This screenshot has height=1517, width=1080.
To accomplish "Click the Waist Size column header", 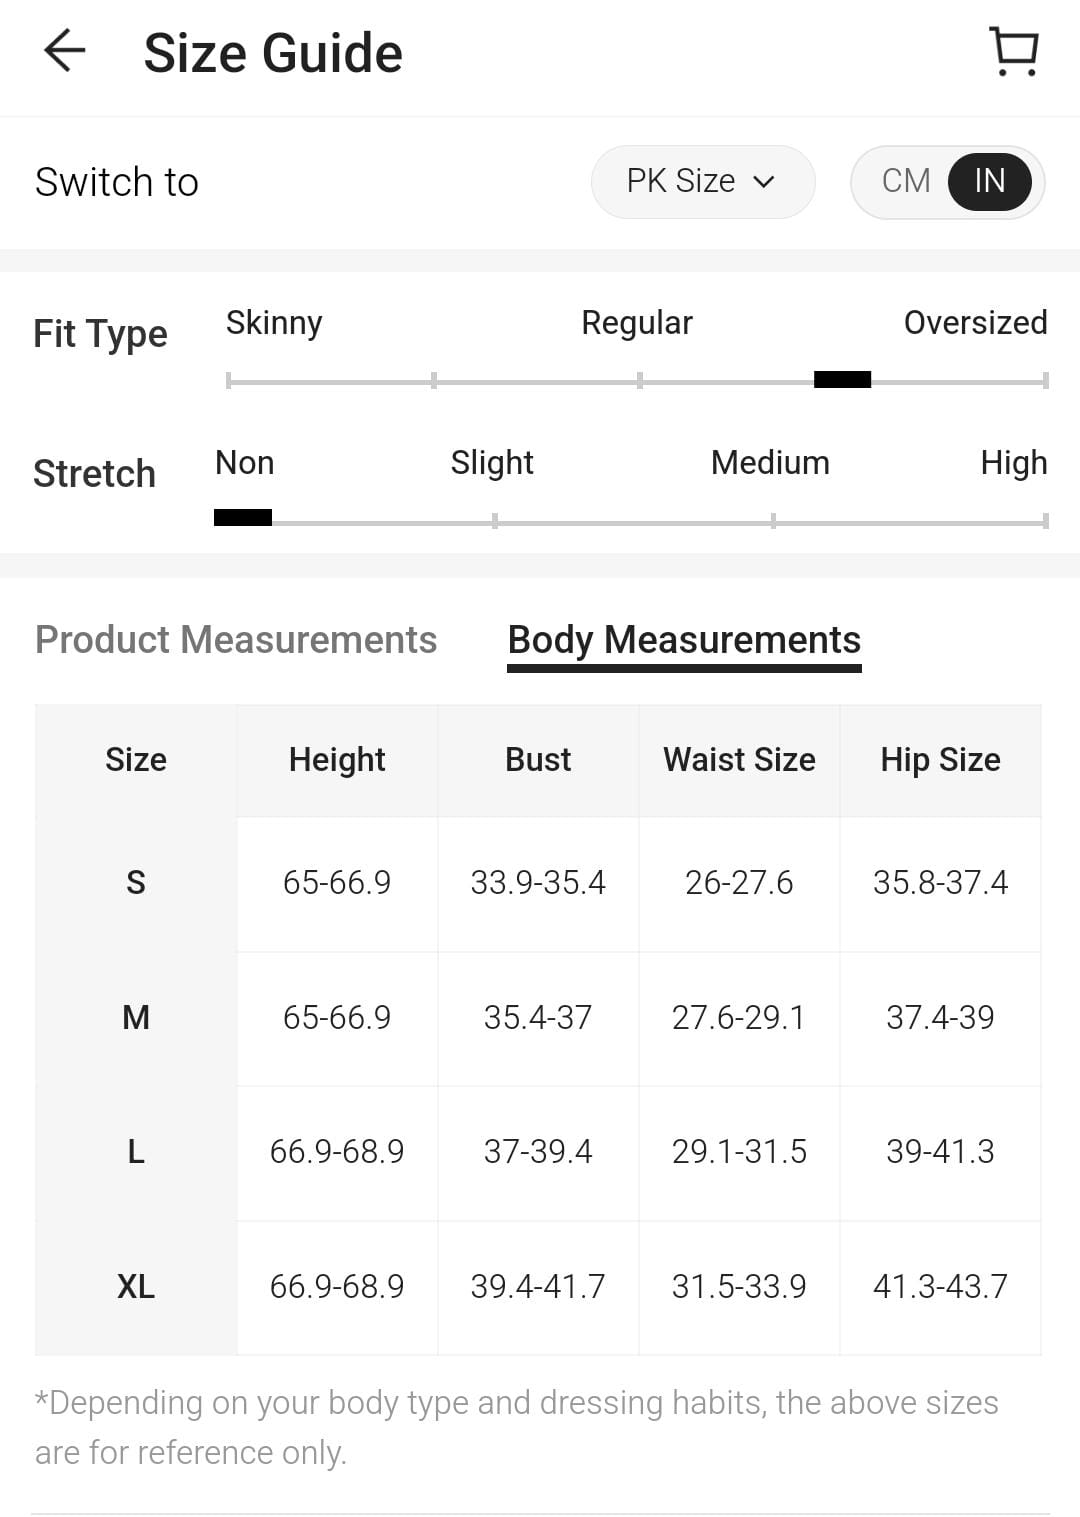I will (x=739, y=760).
